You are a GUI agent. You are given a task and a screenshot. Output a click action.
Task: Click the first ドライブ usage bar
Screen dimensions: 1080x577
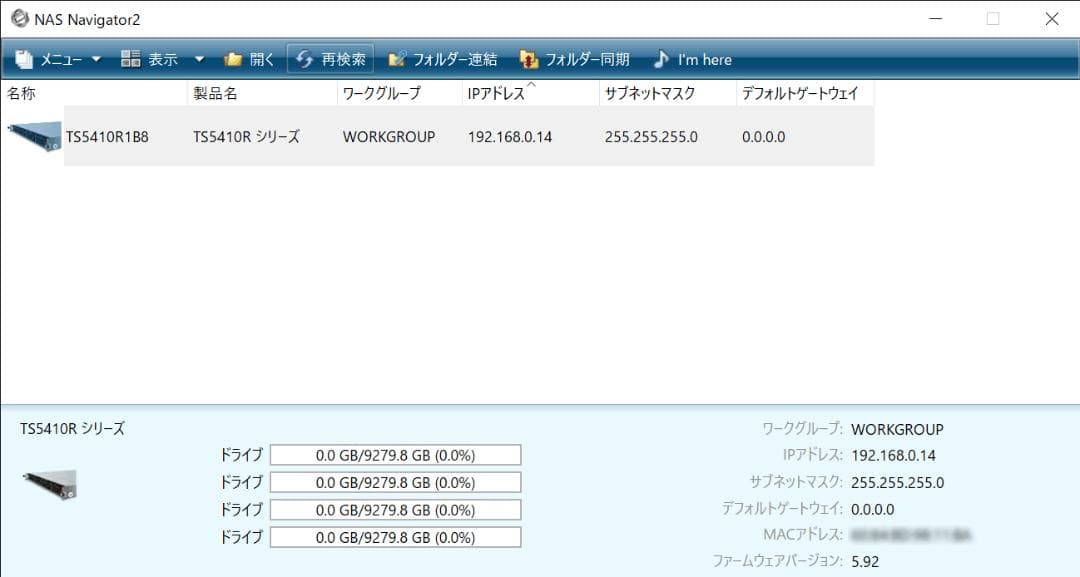click(x=395, y=454)
